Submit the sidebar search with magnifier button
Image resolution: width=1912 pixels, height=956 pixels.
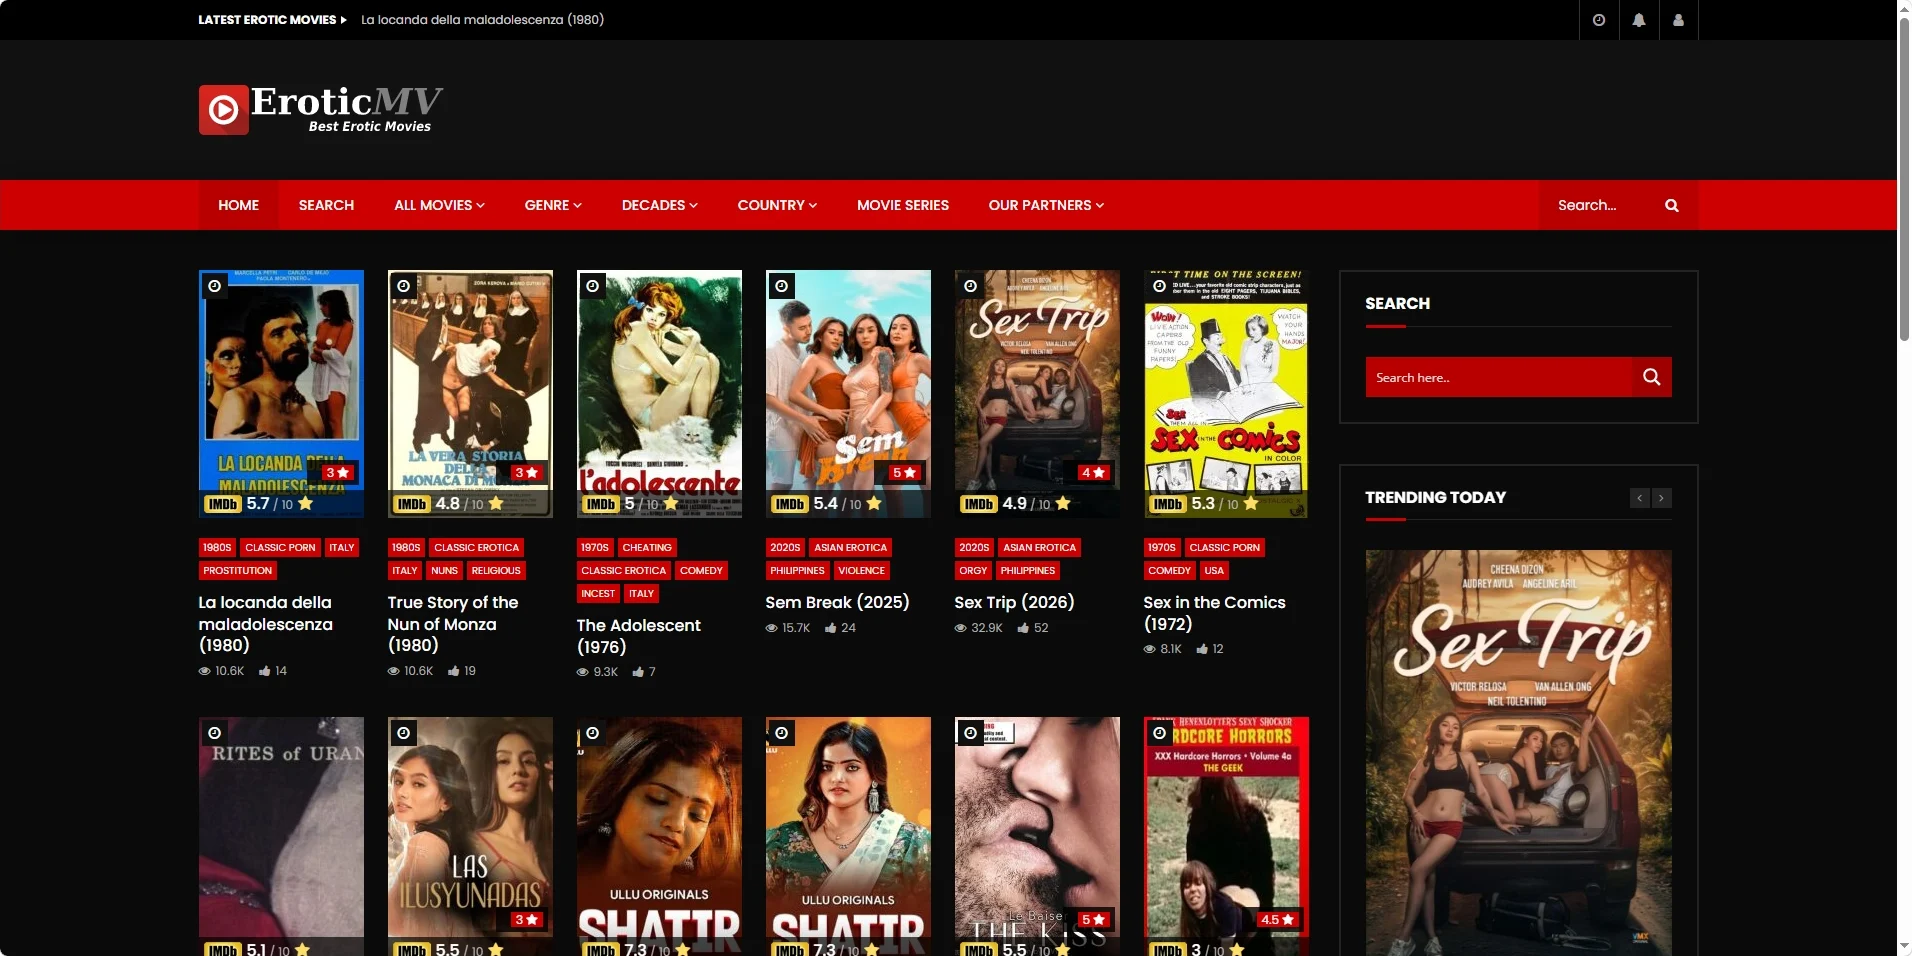point(1652,377)
